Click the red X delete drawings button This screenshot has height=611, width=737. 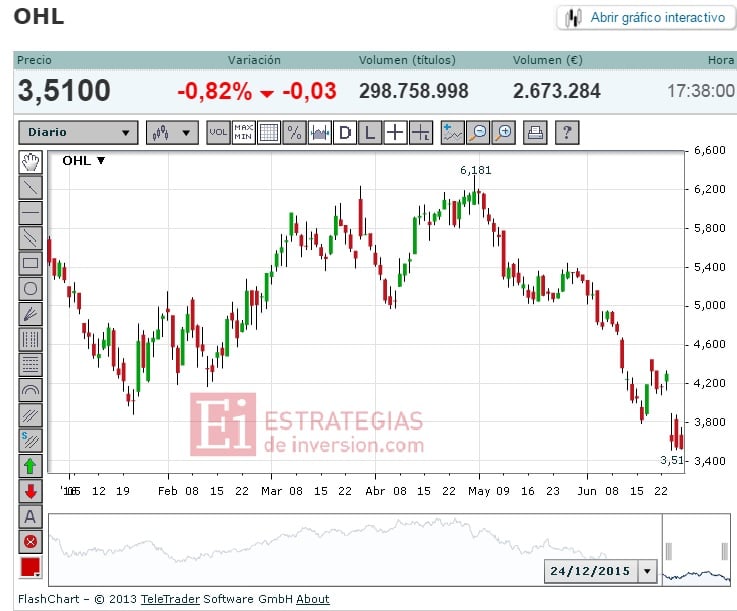(31, 542)
